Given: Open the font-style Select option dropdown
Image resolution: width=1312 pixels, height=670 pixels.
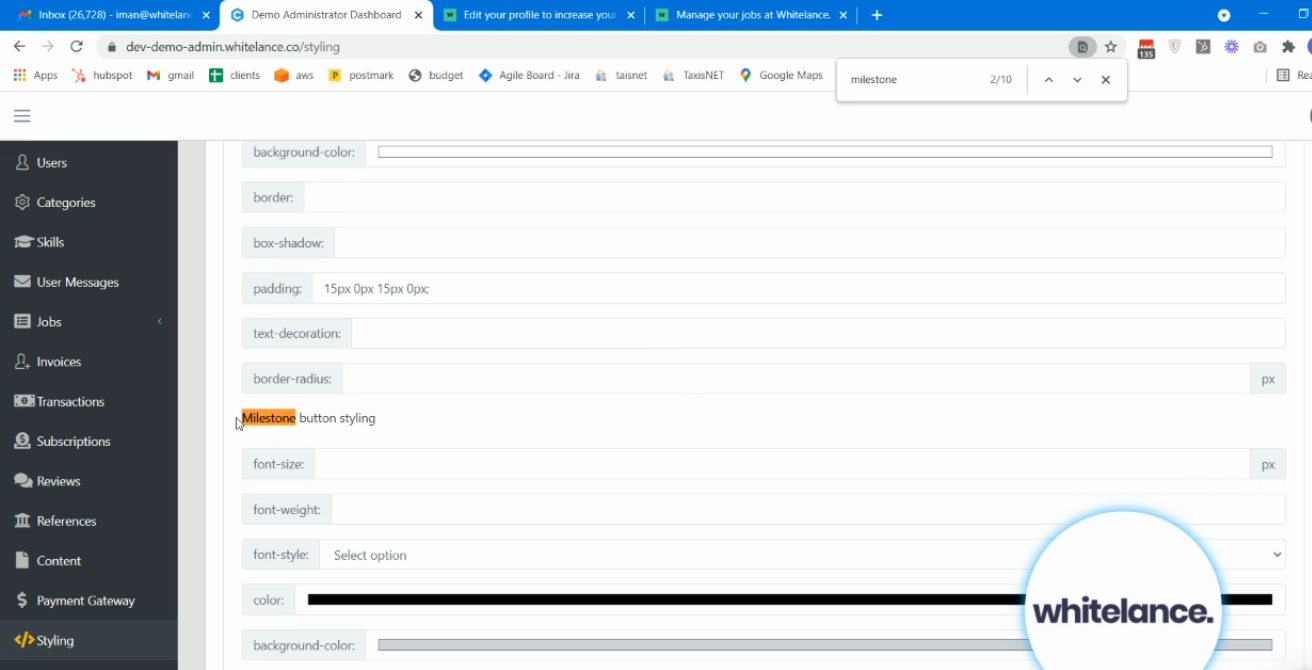Looking at the screenshot, I should (x=802, y=555).
